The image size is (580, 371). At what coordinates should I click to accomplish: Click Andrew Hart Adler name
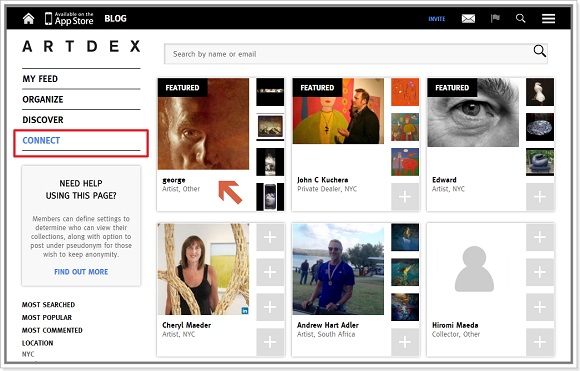328,325
